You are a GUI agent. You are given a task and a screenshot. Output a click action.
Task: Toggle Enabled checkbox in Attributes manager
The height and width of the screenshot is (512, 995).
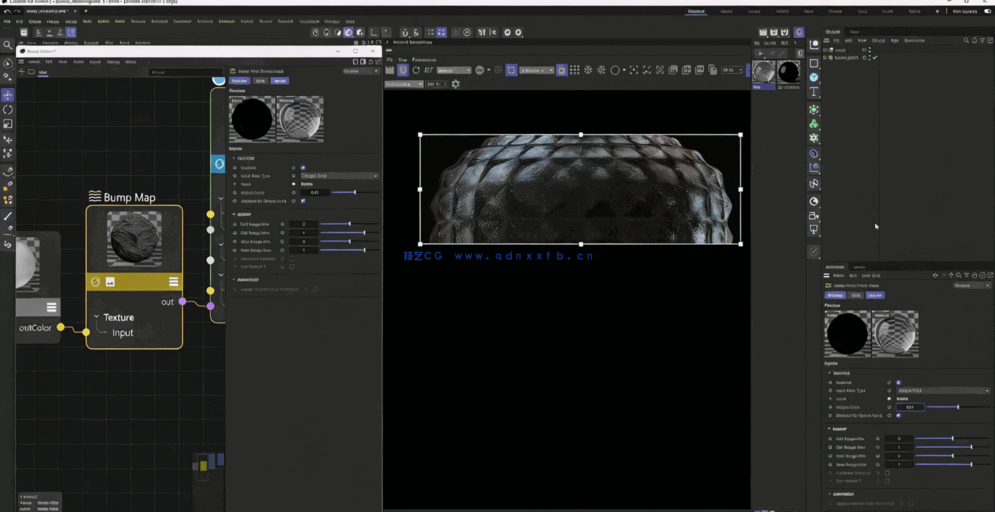pyautogui.click(x=898, y=383)
